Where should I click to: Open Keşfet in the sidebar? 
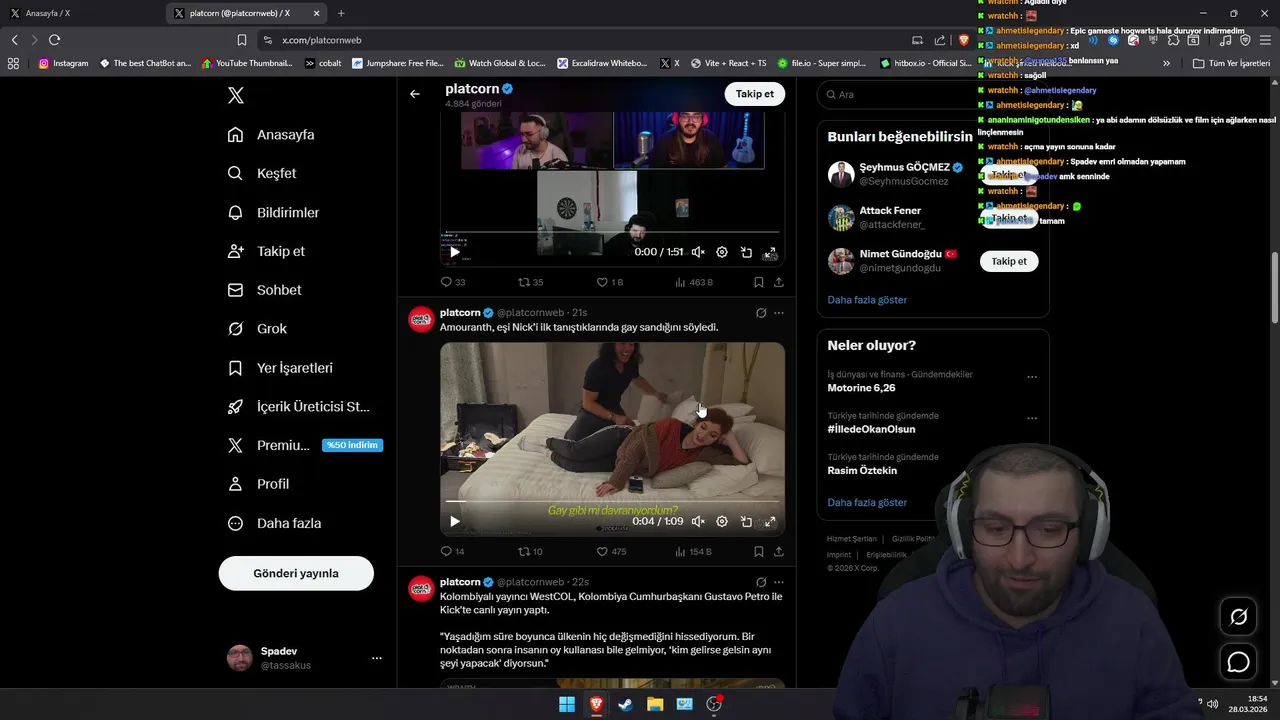tap(262, 173)
